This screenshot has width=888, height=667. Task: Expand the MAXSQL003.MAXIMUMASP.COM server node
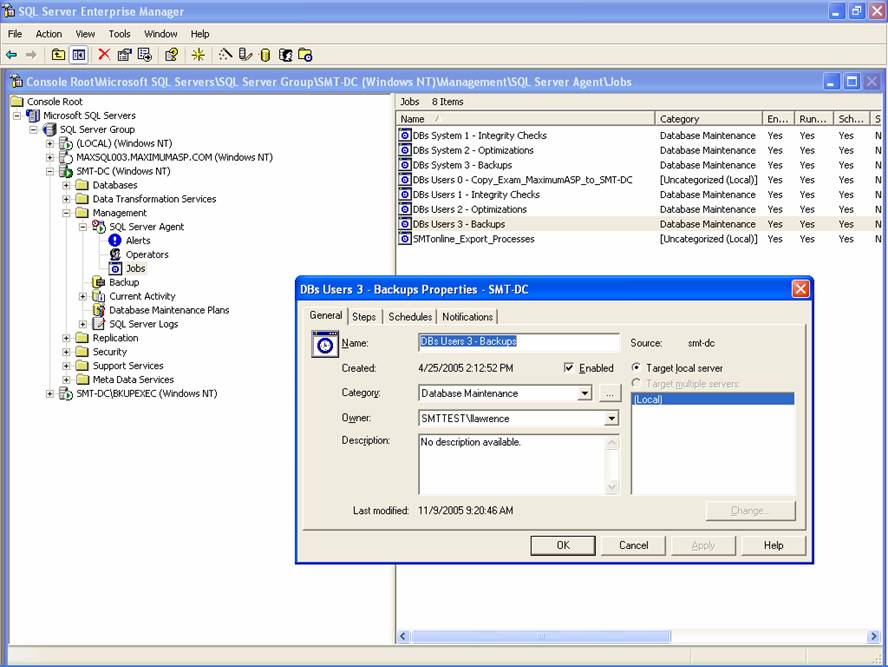pos(50,157)
